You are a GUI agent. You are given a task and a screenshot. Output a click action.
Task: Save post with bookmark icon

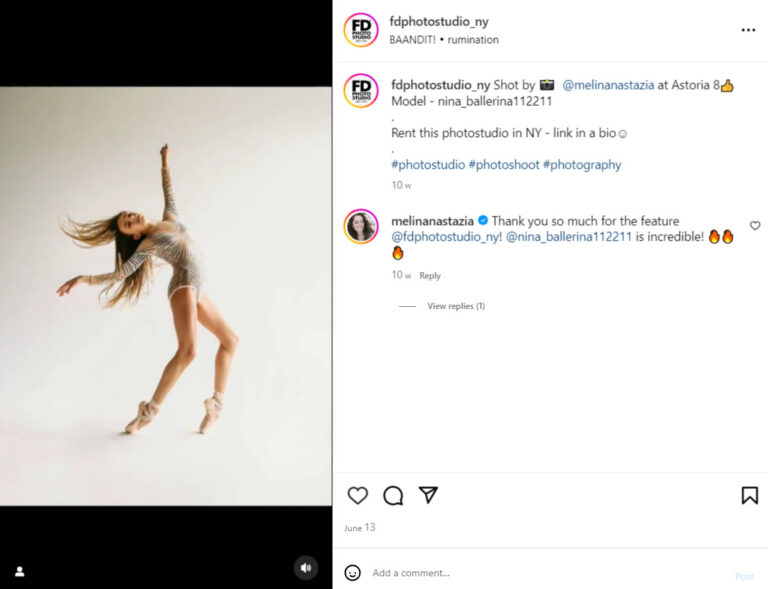point(749,495)
